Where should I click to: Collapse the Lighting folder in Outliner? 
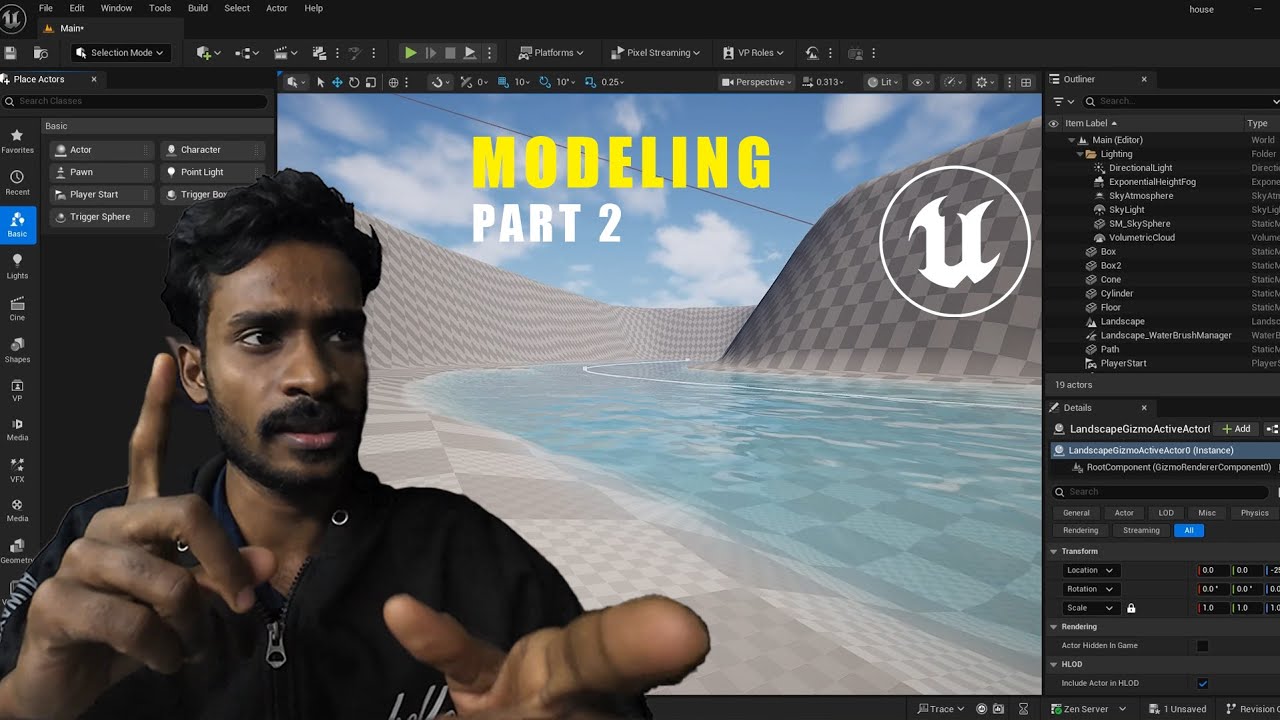(x=1080, y=154)
